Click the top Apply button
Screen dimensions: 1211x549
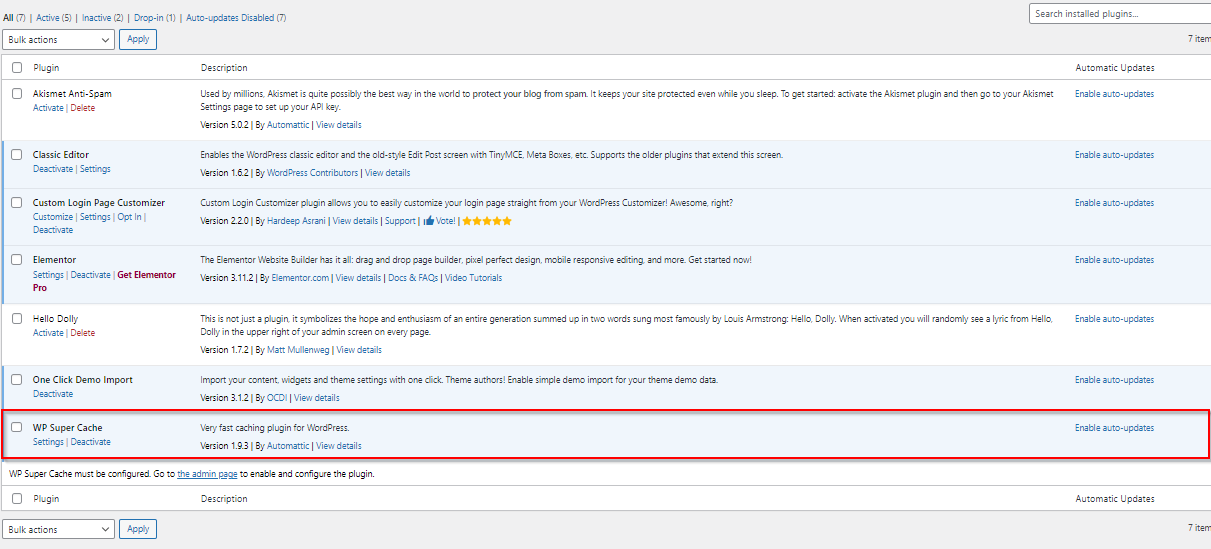(x=138, y=39)
